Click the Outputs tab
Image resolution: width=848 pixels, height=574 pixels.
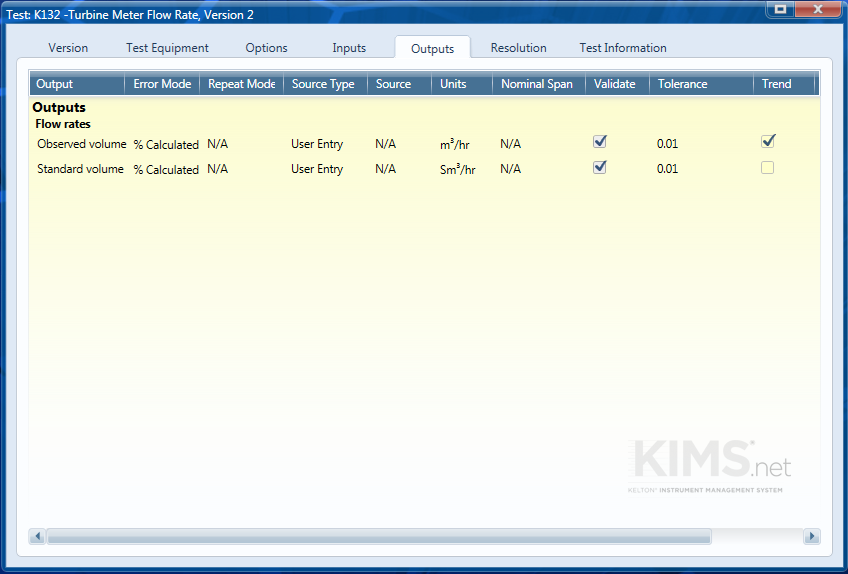433,48
